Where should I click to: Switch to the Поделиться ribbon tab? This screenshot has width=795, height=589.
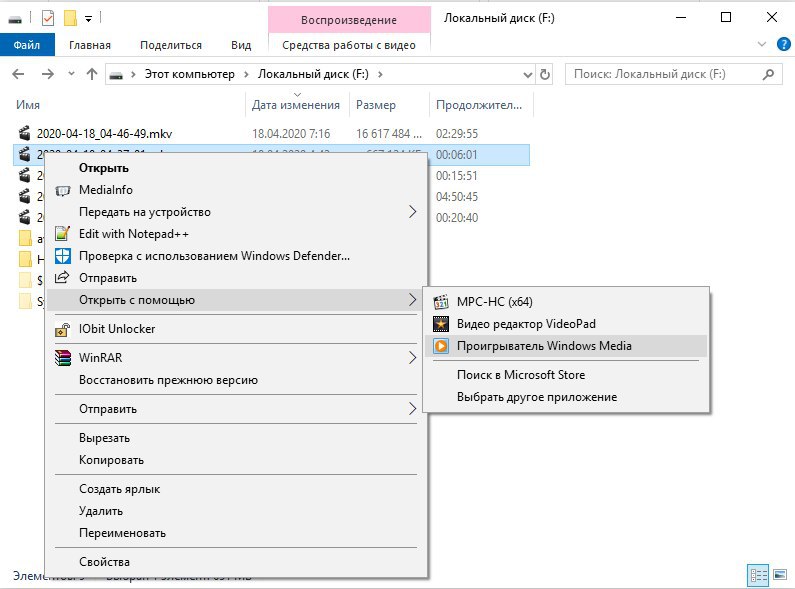pos(171,45)
